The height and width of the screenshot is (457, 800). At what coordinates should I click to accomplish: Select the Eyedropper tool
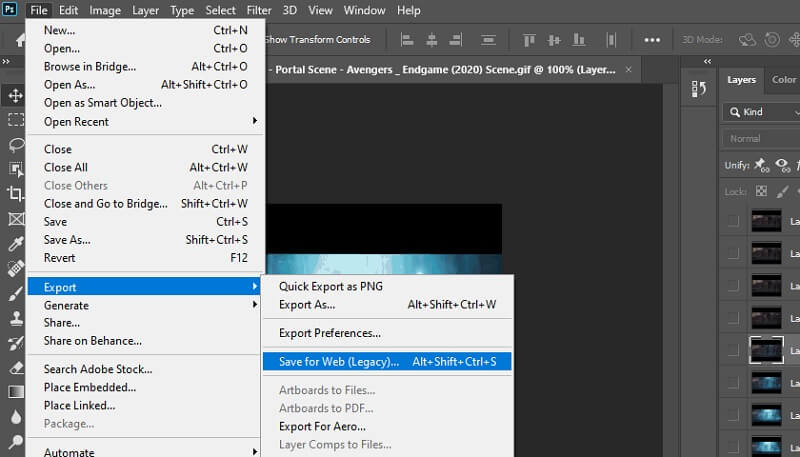point(15,244)
